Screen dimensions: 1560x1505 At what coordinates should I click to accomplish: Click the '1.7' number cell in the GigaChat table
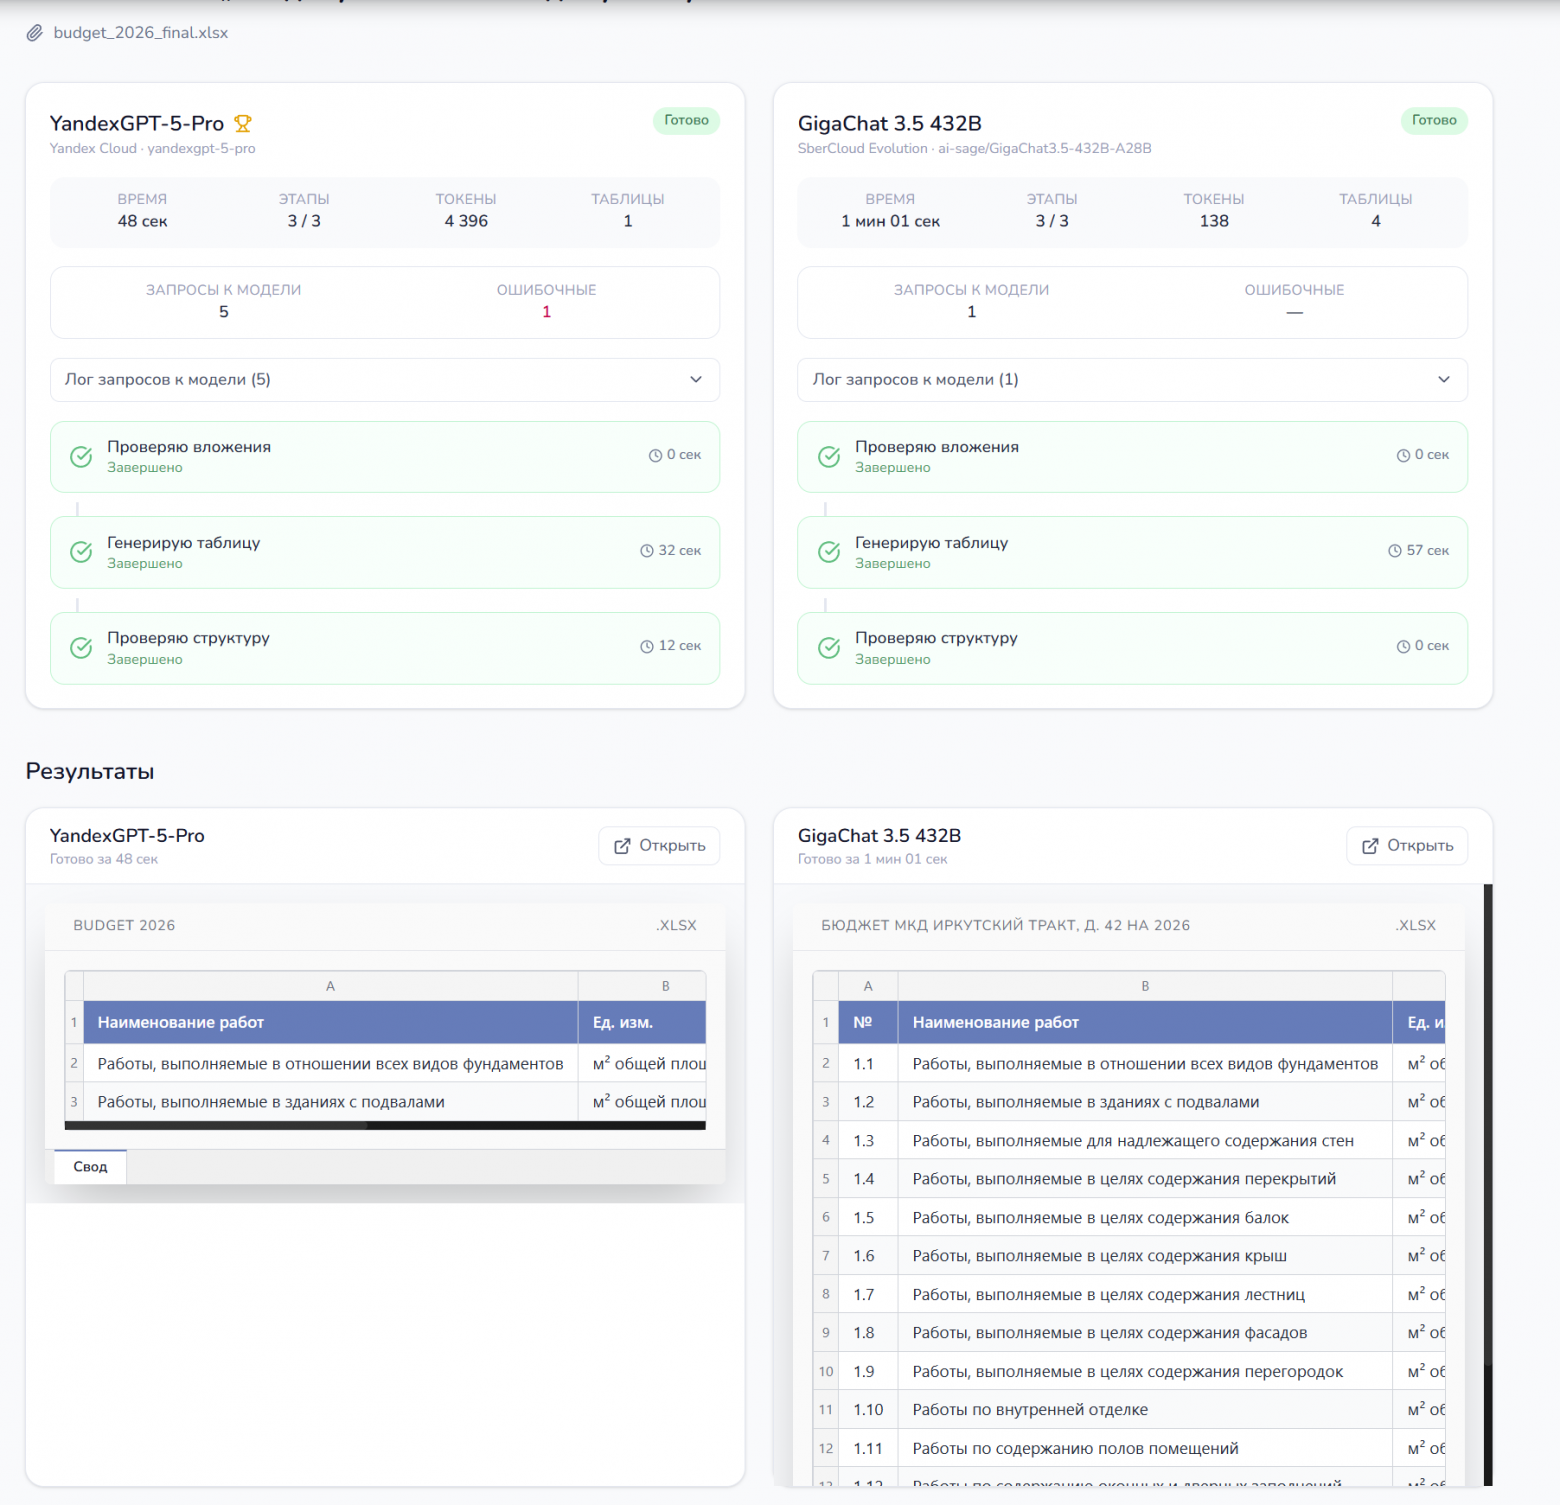(x=868, y=1295)
